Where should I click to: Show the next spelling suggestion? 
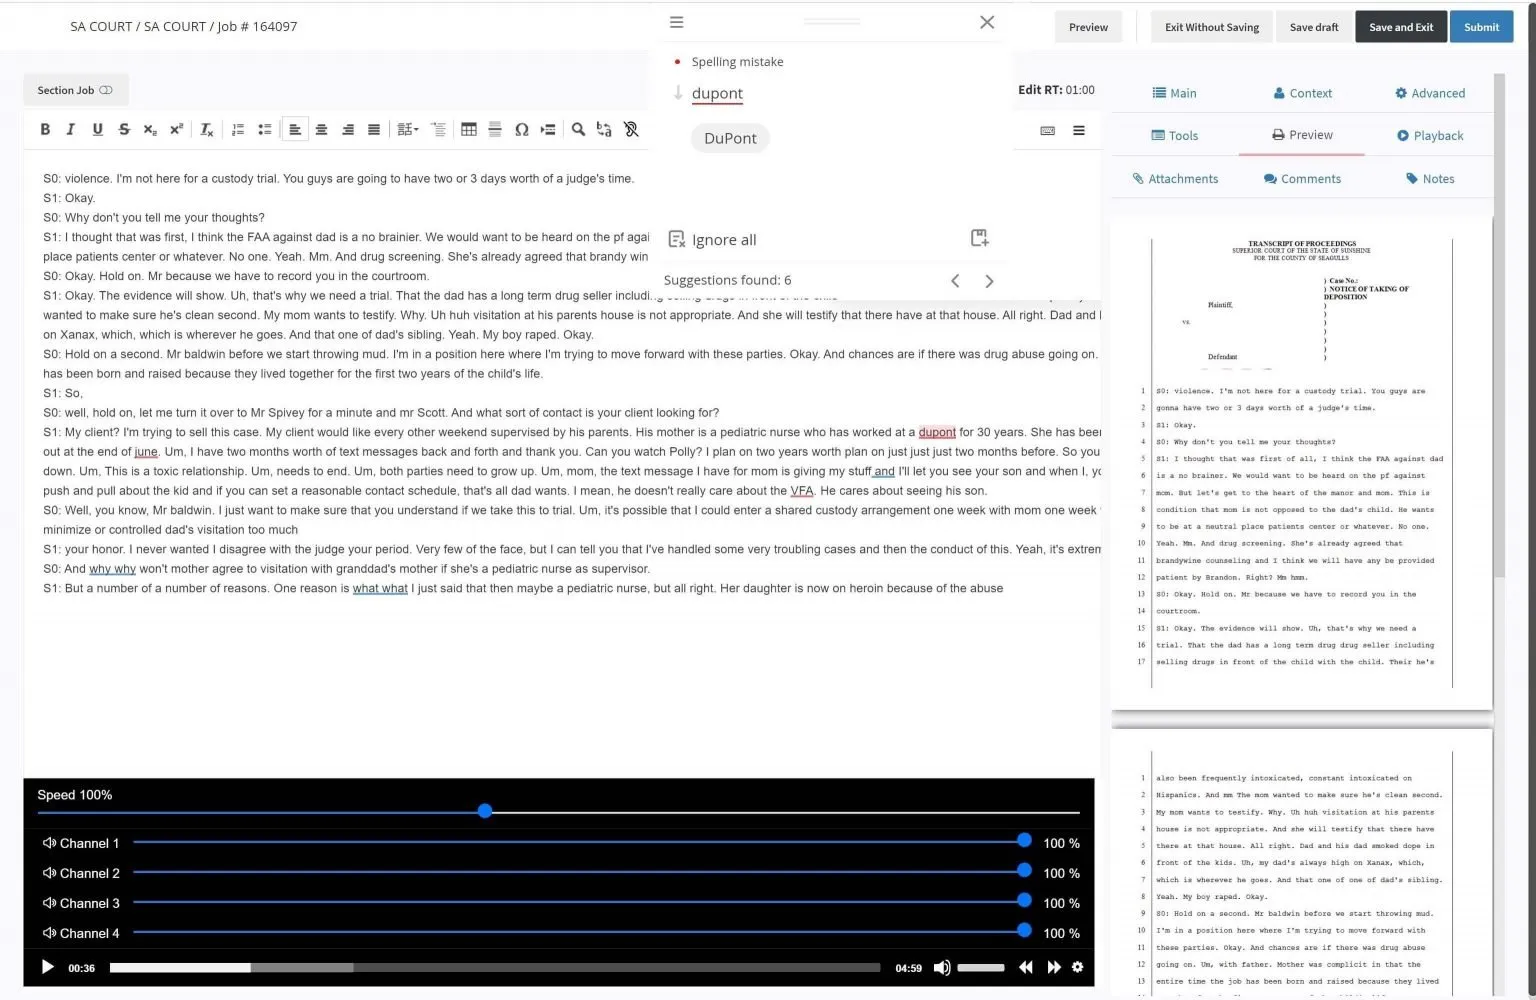click(x=989, y=281)
